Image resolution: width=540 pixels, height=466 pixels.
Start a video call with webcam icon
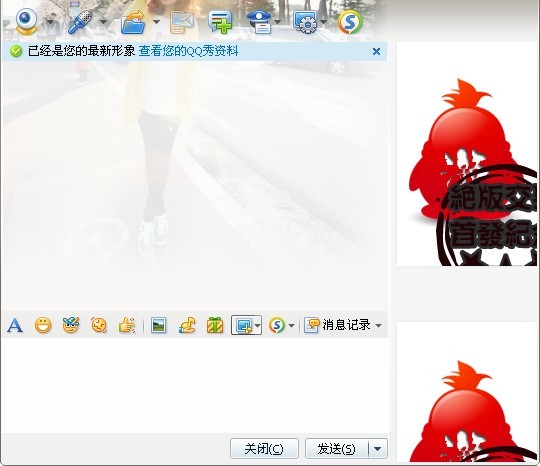(x=26, y=21)
